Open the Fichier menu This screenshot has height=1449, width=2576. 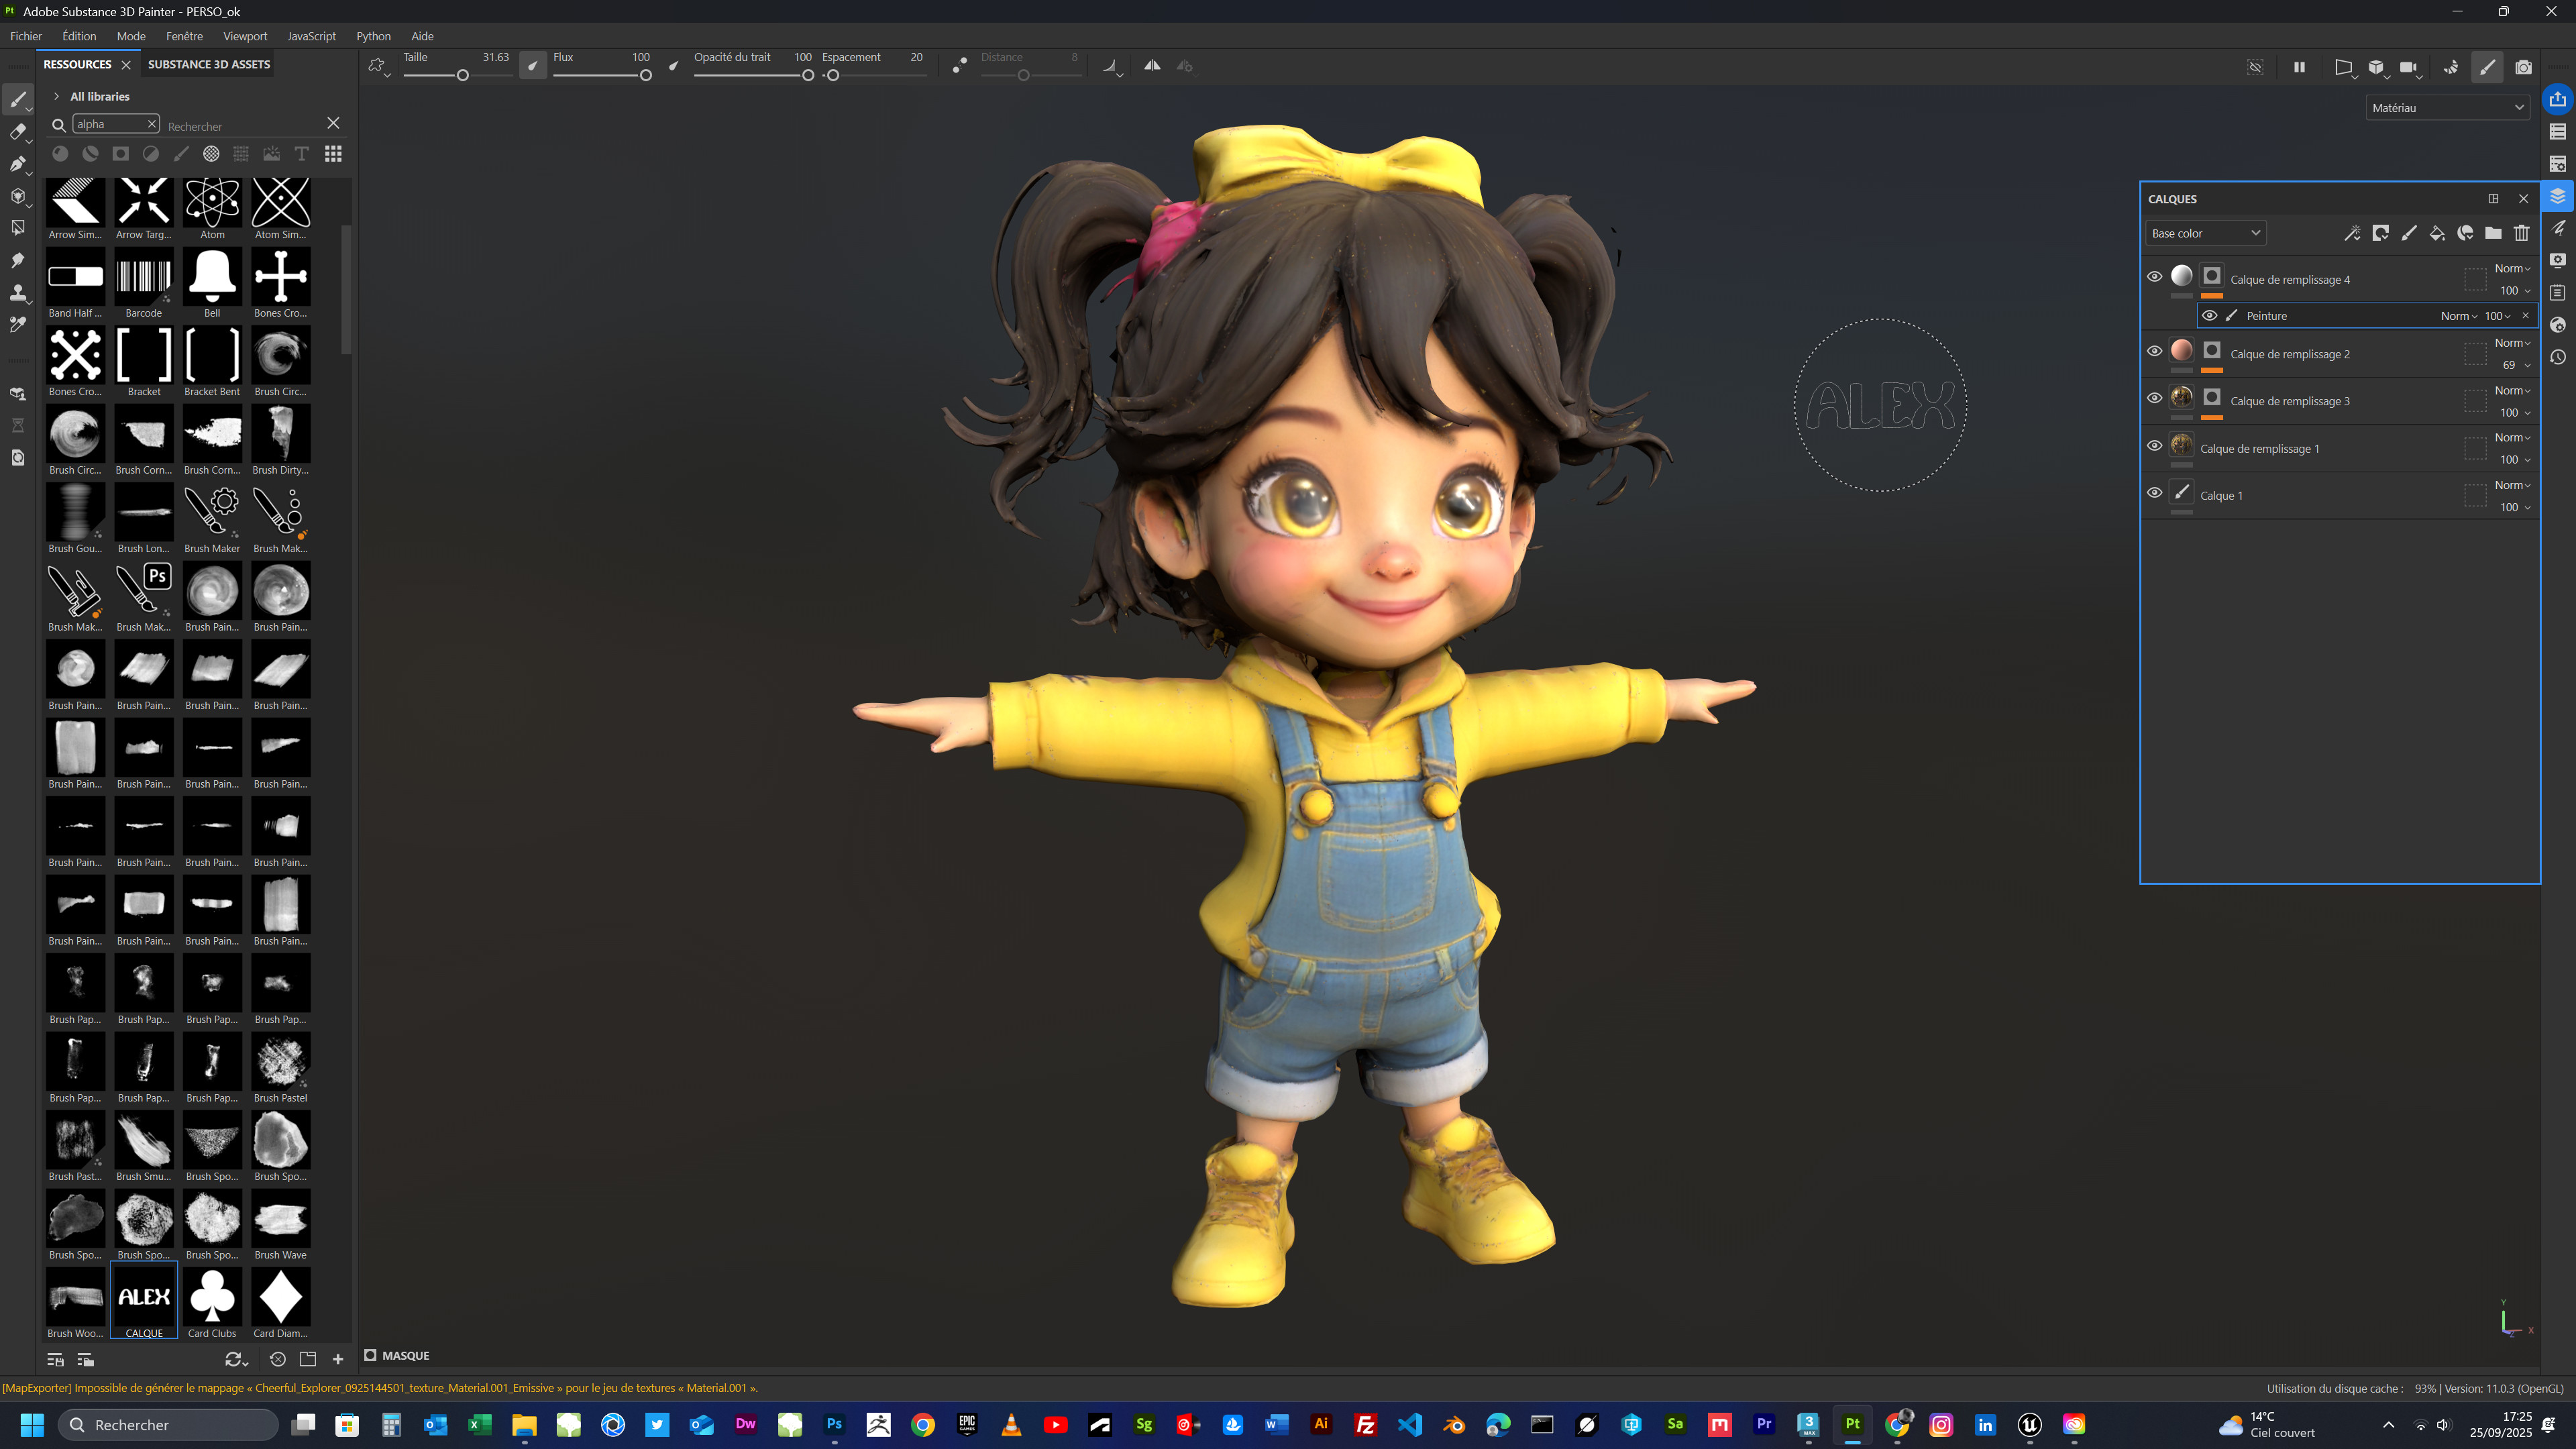coord(26,36)
